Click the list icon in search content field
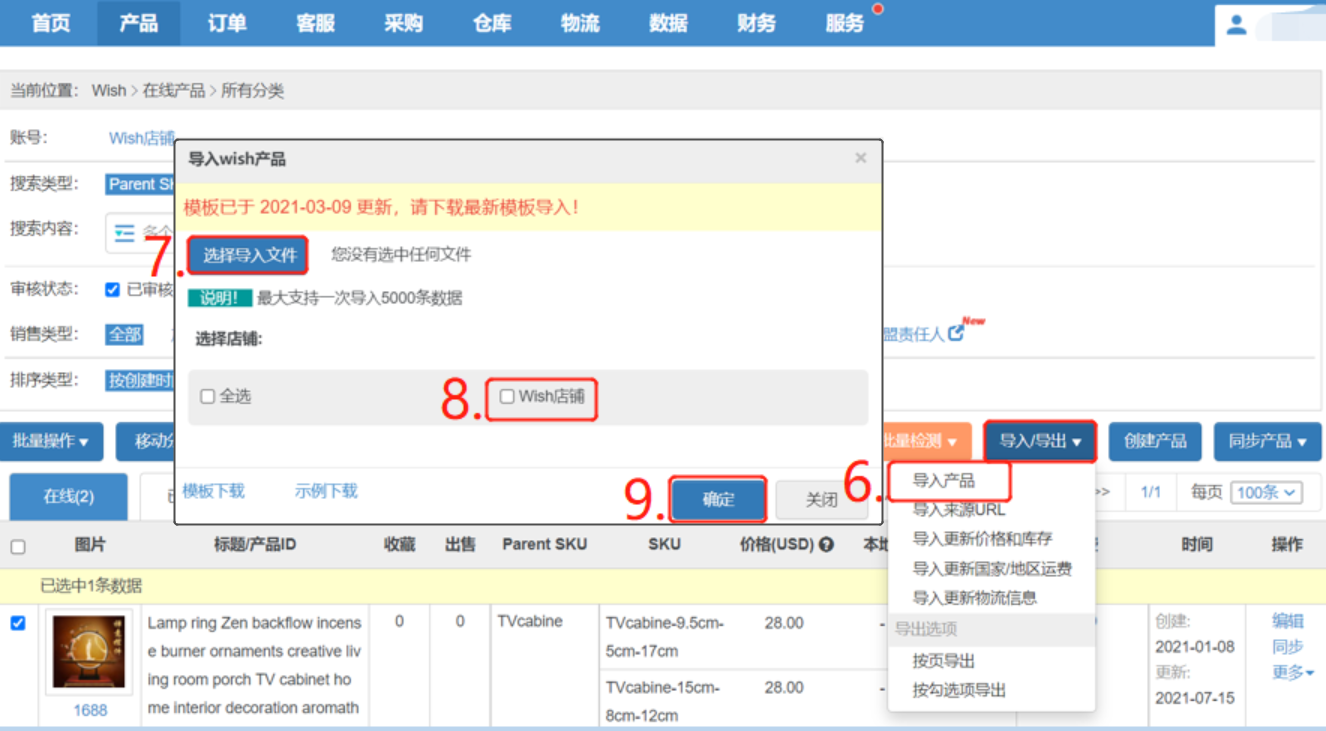This screenshot has height=731, width=1326. tap(124, 233)
